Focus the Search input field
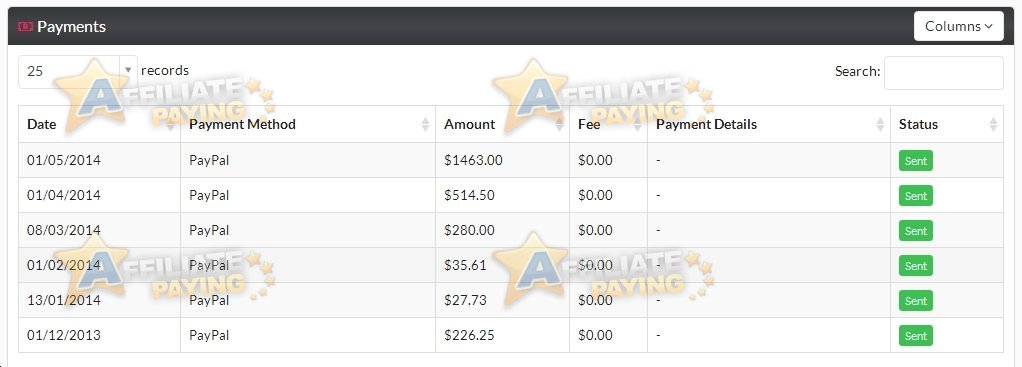Screen dimensions: 1022x367 point(944,72)
